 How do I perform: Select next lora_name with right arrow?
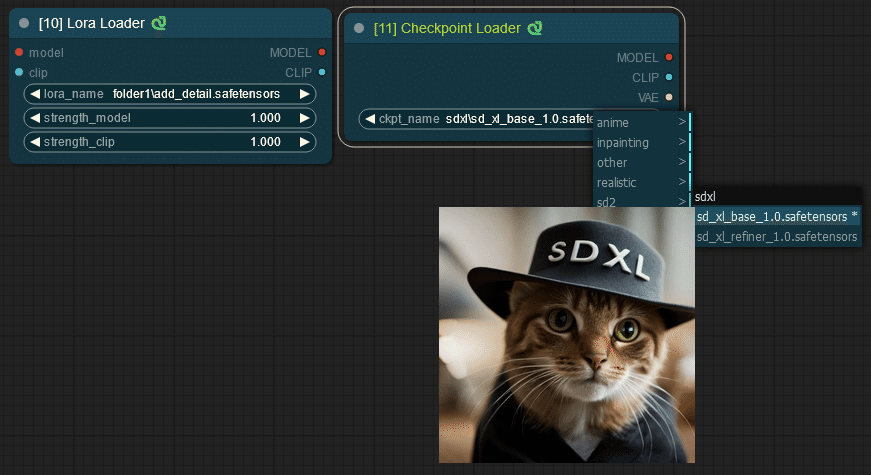(x=304, y=94)
